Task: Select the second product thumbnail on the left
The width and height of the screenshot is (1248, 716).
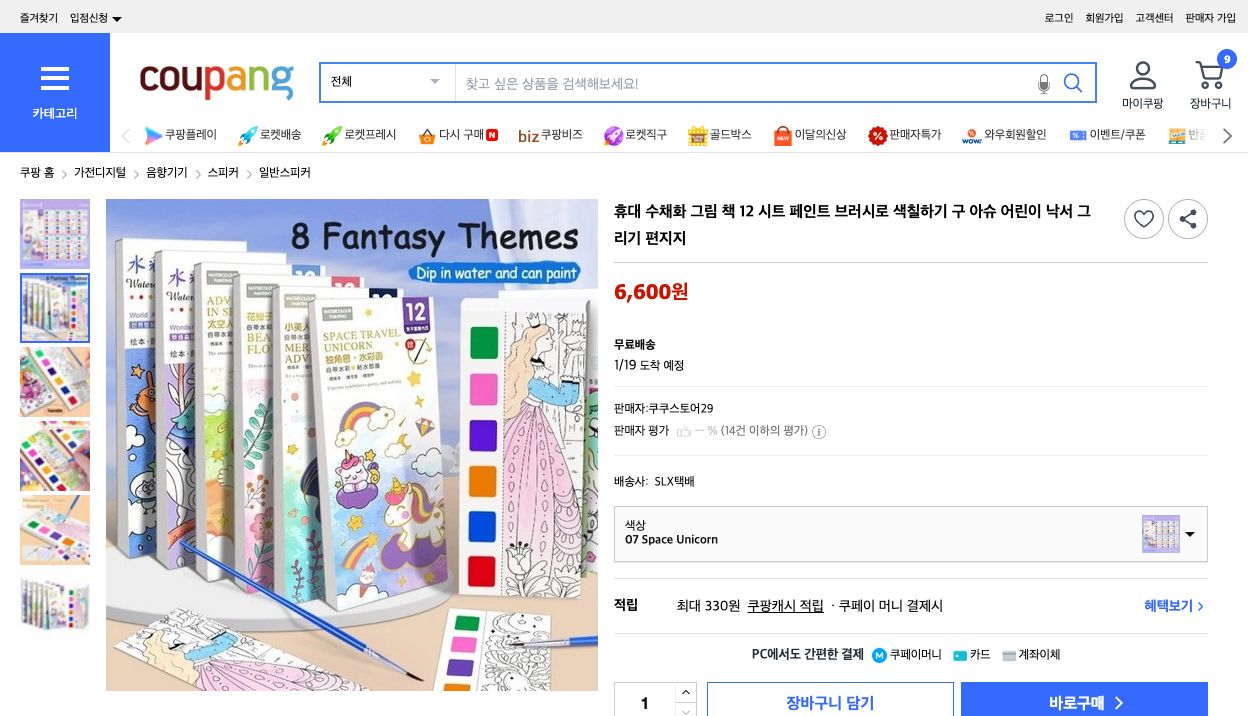Action: click(55, 308)
